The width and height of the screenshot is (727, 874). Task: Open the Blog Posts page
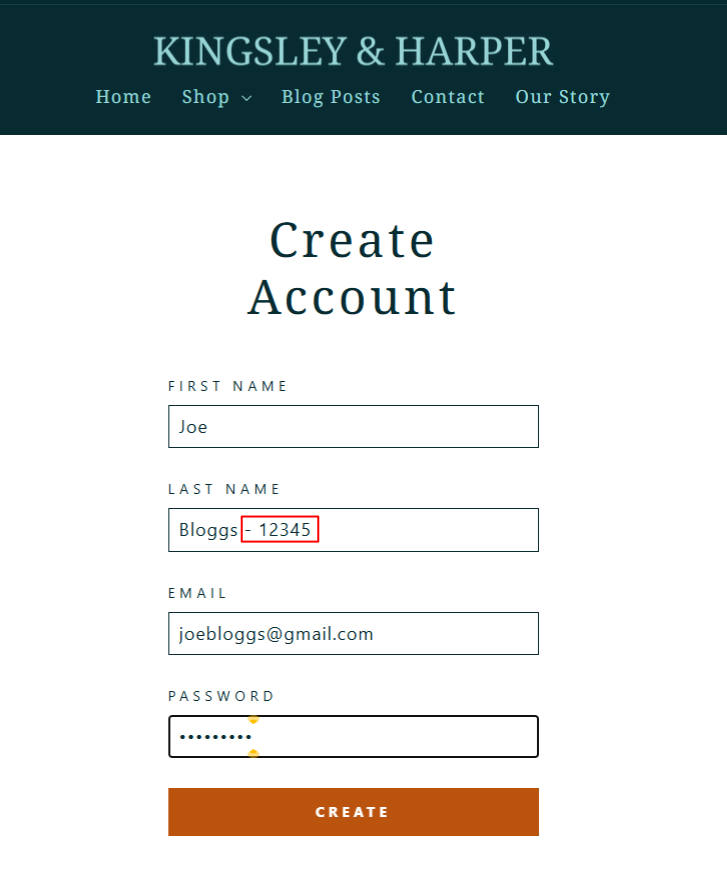click(331, 97)
